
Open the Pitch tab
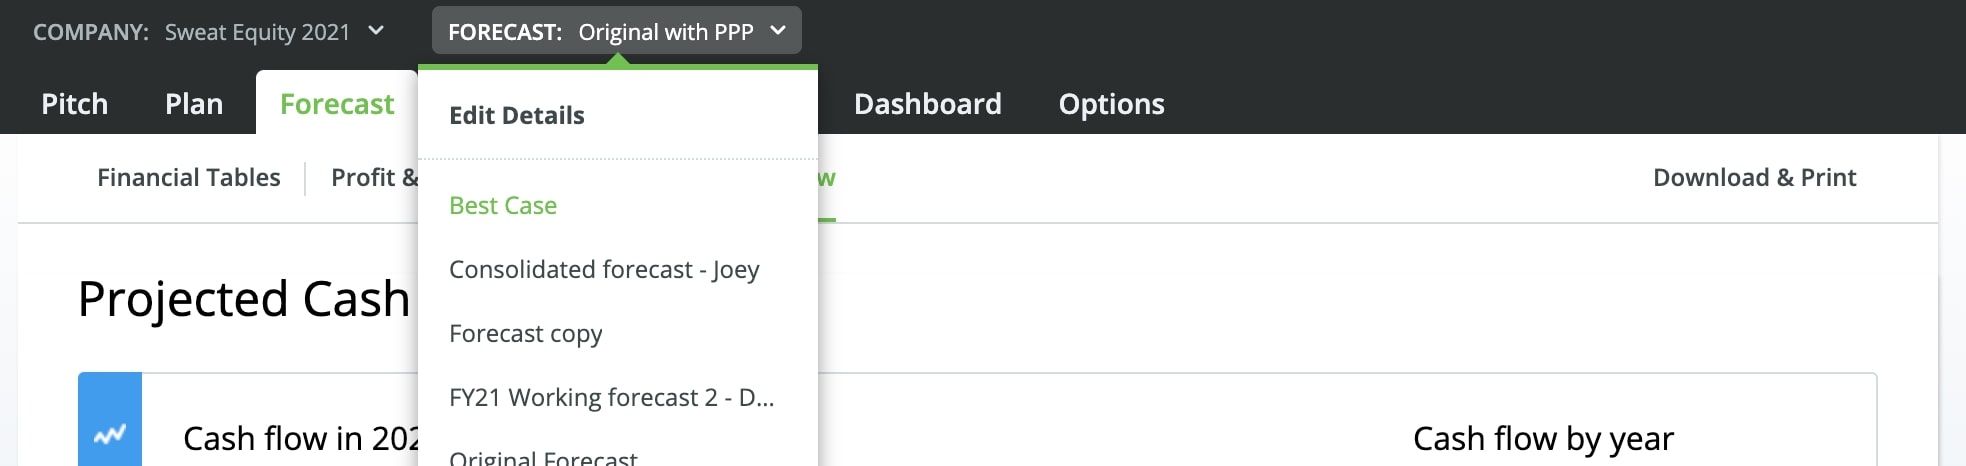coord(74,104)
